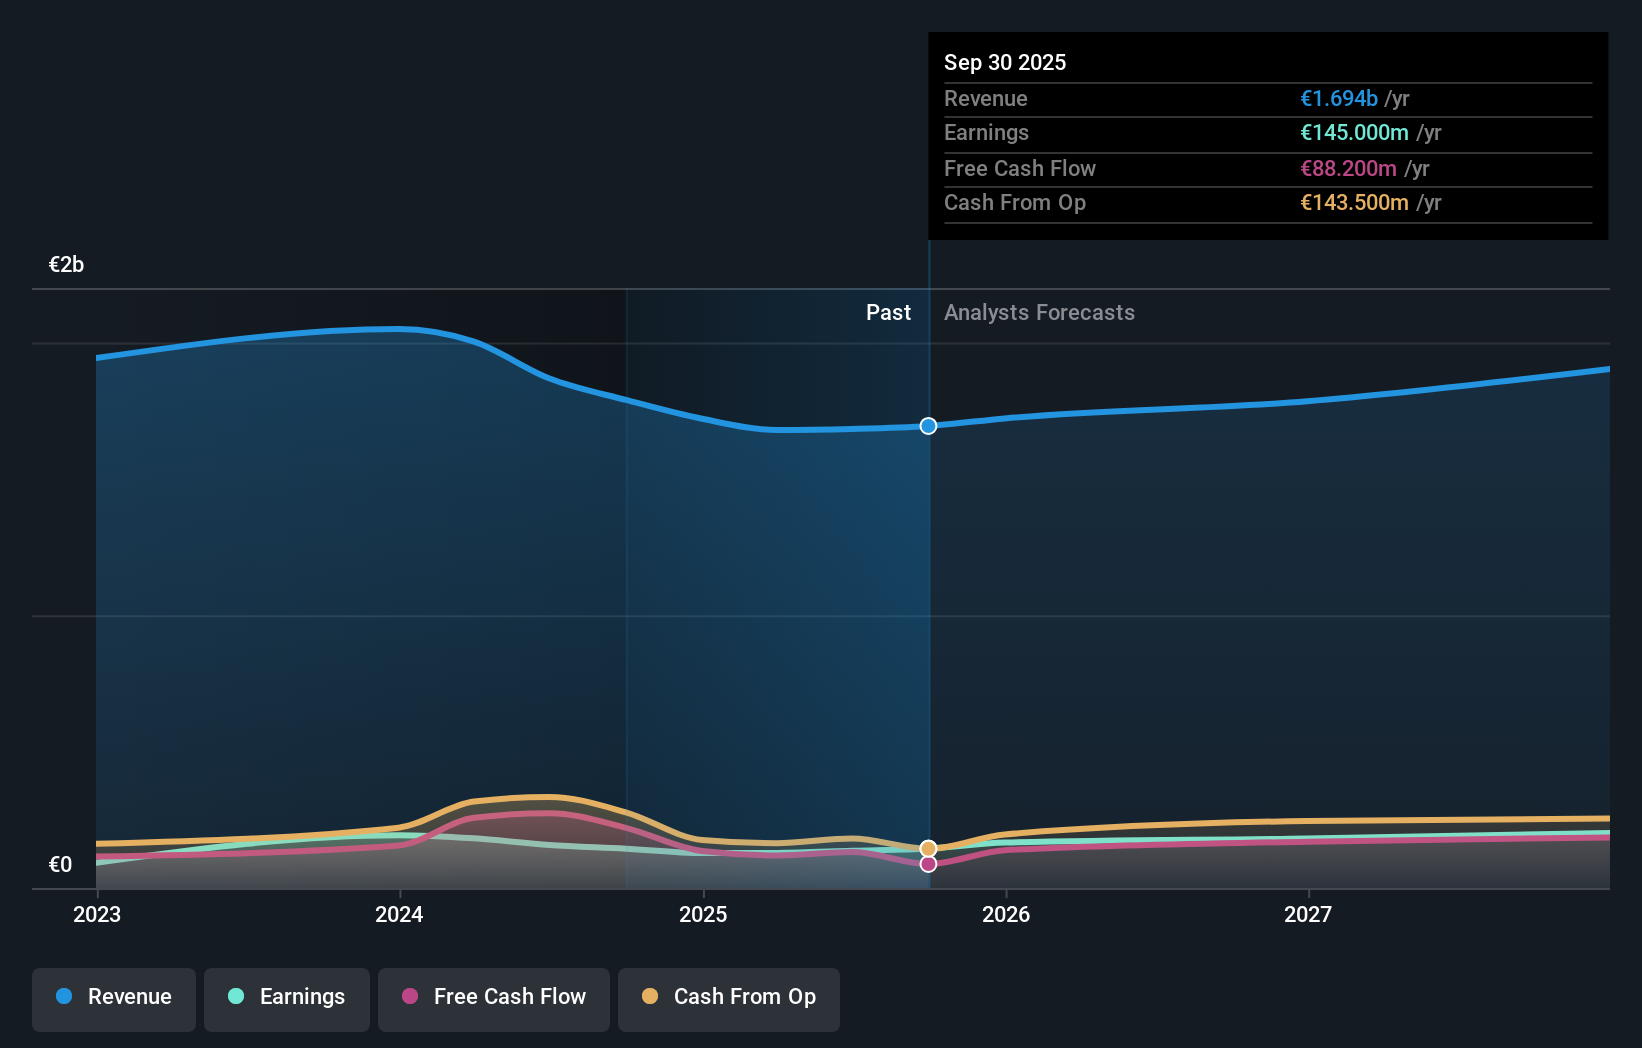This screenshot has height=1048, width=1642.
Task: Select the Analysts Forecasts section
Action: pyautogui.click(x=1039, y=312)
